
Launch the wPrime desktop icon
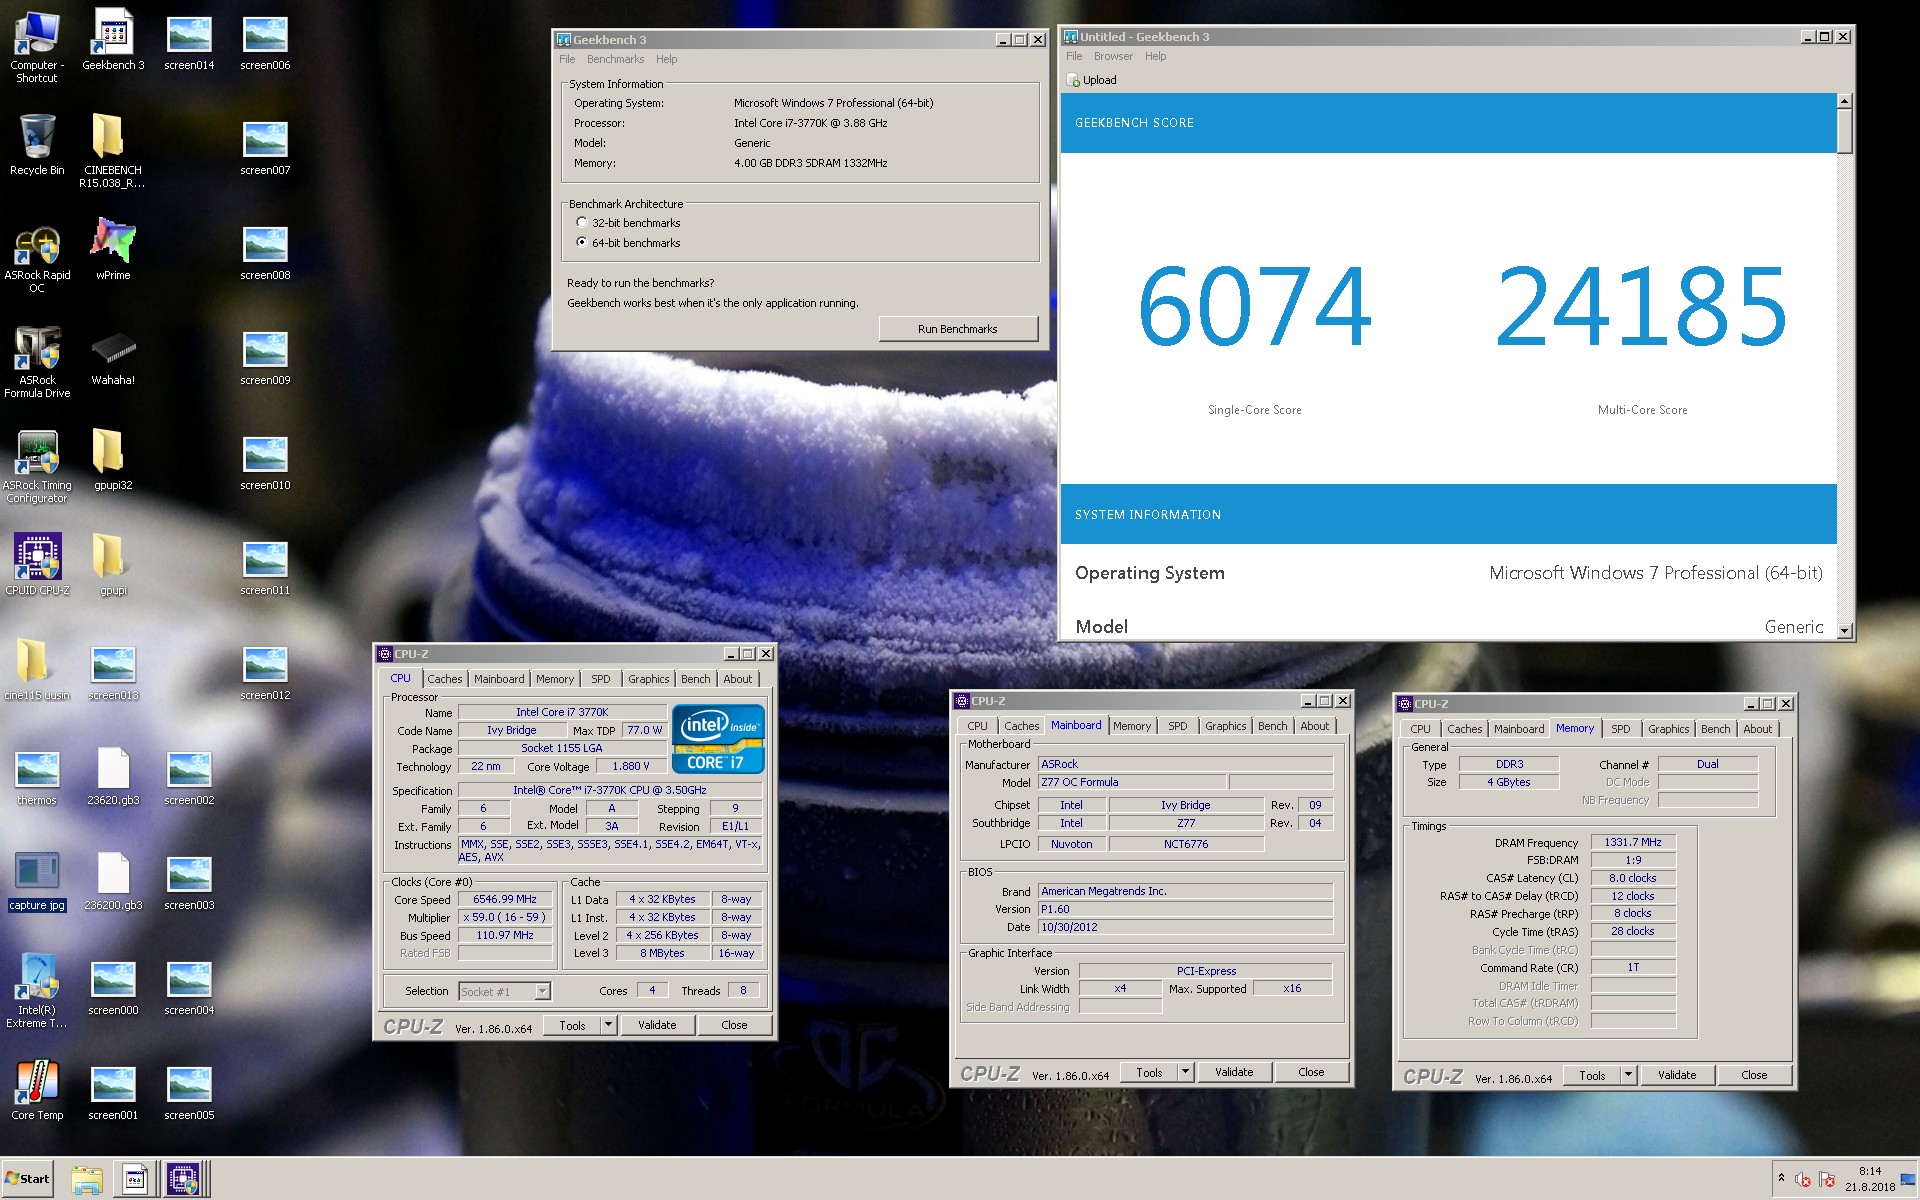coord(113,249)
